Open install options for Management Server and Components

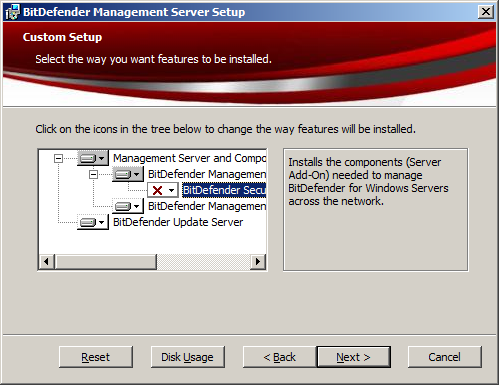tap(93, 158)
